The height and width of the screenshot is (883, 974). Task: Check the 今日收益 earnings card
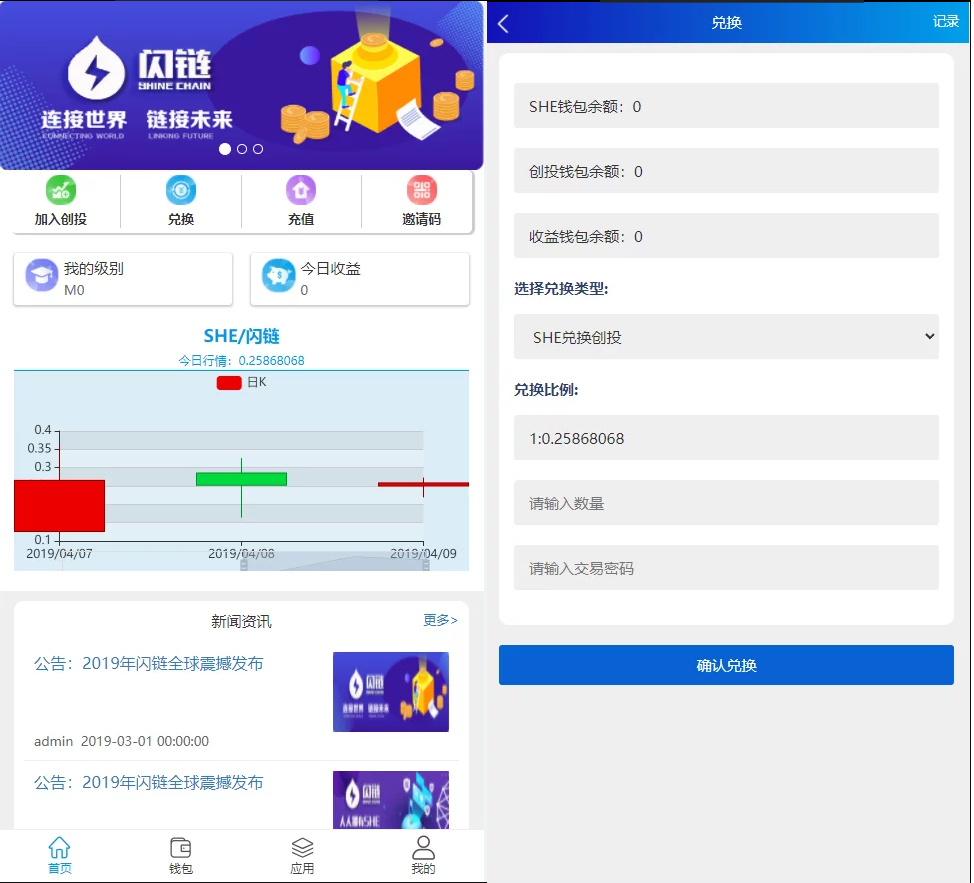360,278
